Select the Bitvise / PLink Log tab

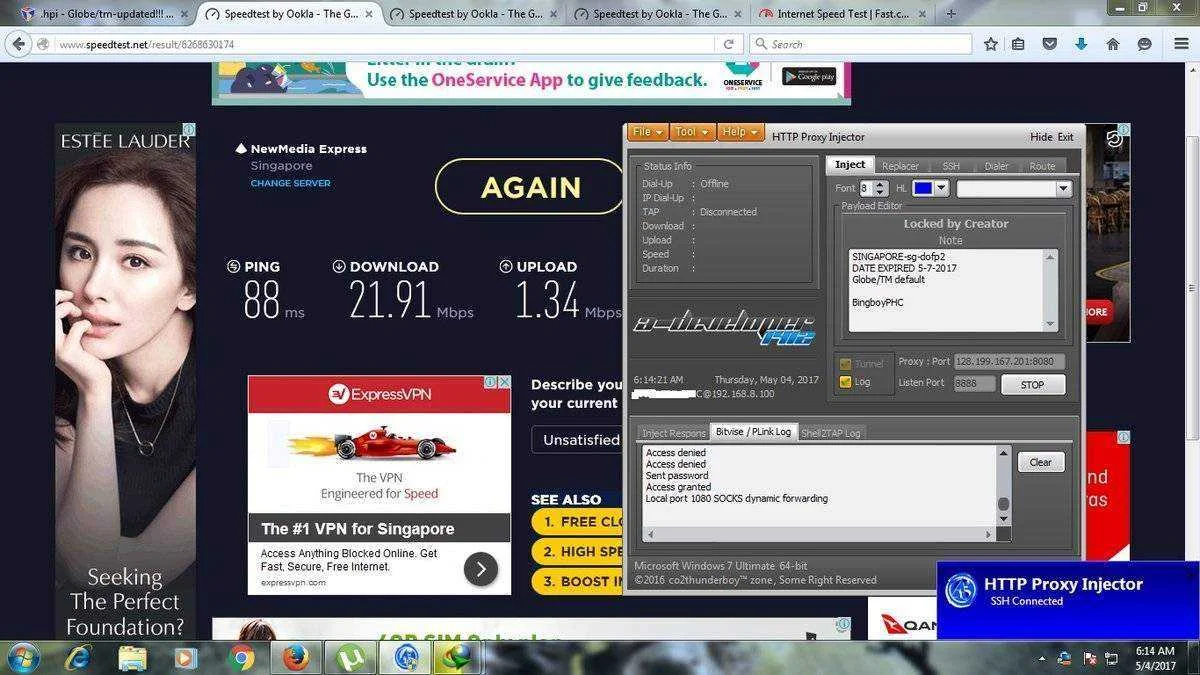[x=753, y=432]
